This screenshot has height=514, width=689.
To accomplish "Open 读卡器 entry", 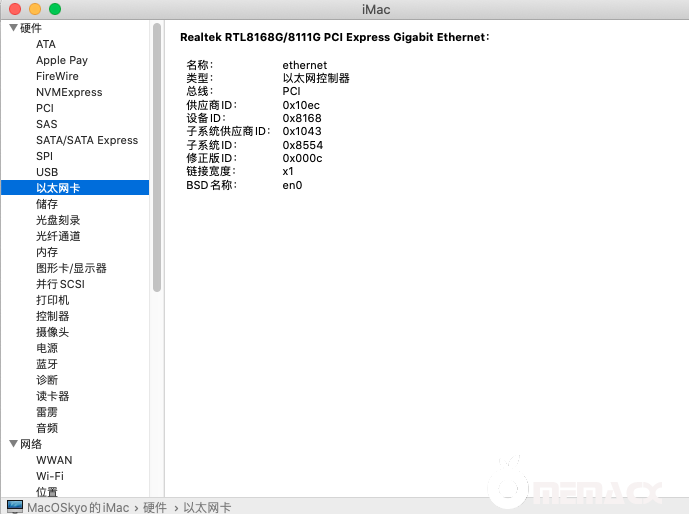I will click(x=53, y=396).
